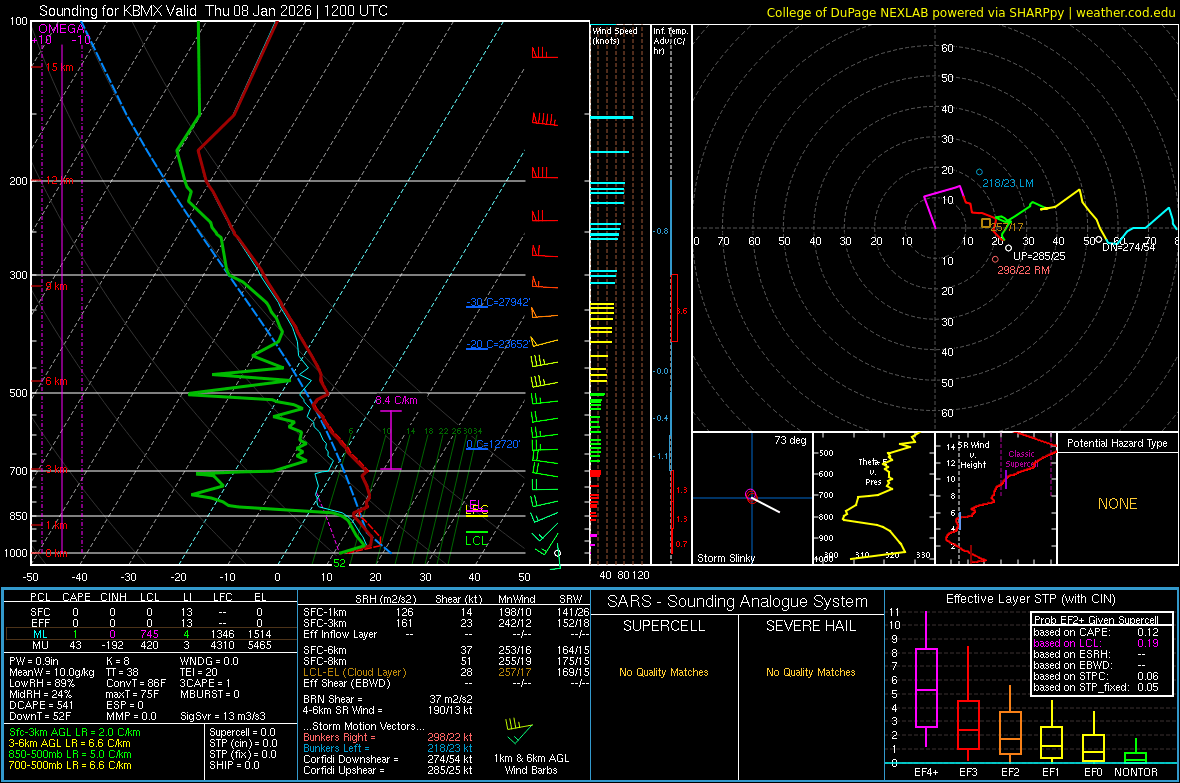Click the 'Storm Slinky' label

coord(725,558)
